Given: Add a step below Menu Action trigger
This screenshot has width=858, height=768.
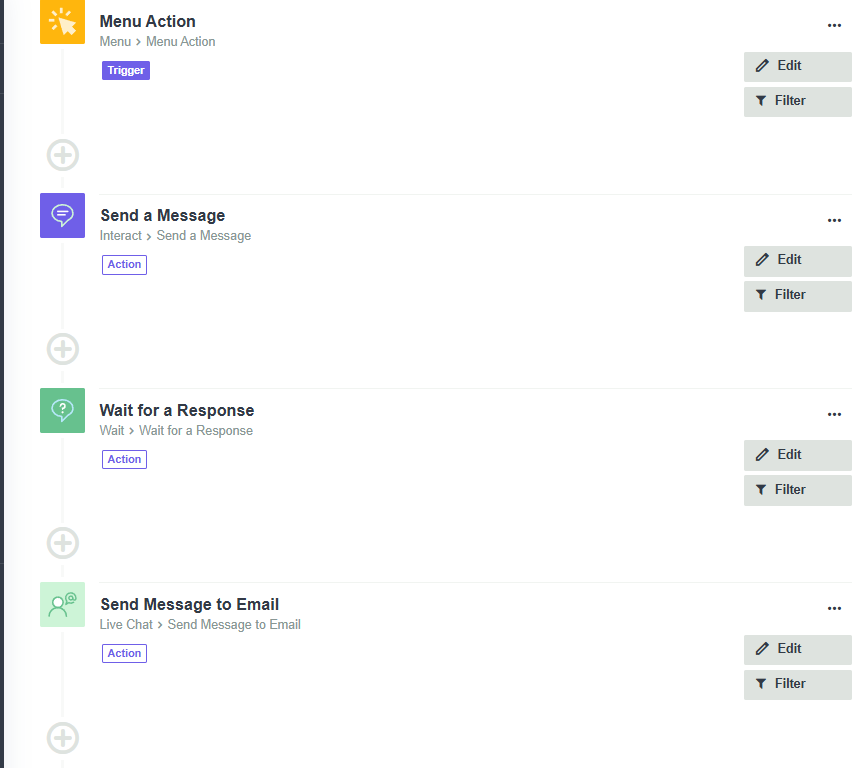Looking at the screenshot, I should [x=63, y=155].
